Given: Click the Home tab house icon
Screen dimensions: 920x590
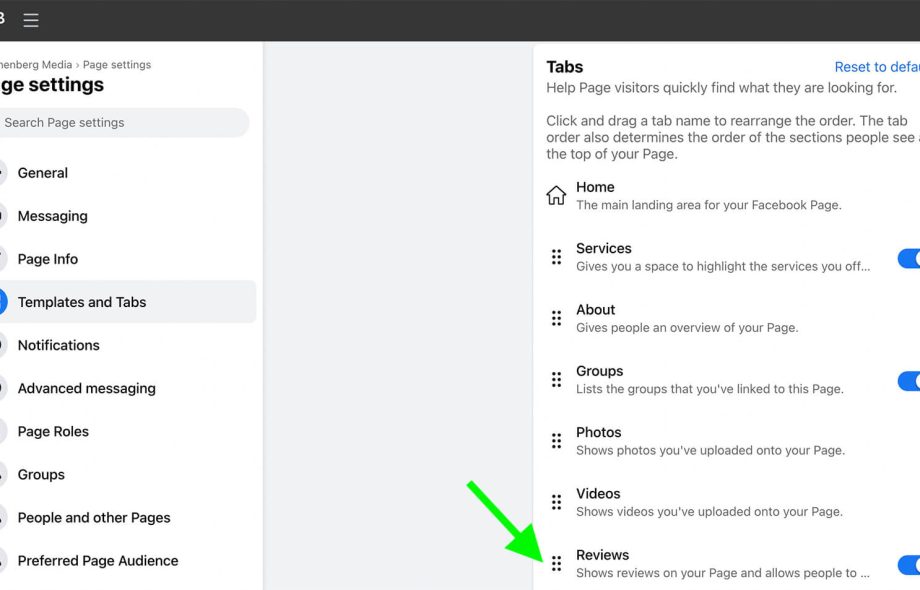Looking at the screenshot, I should pos(556,196).
